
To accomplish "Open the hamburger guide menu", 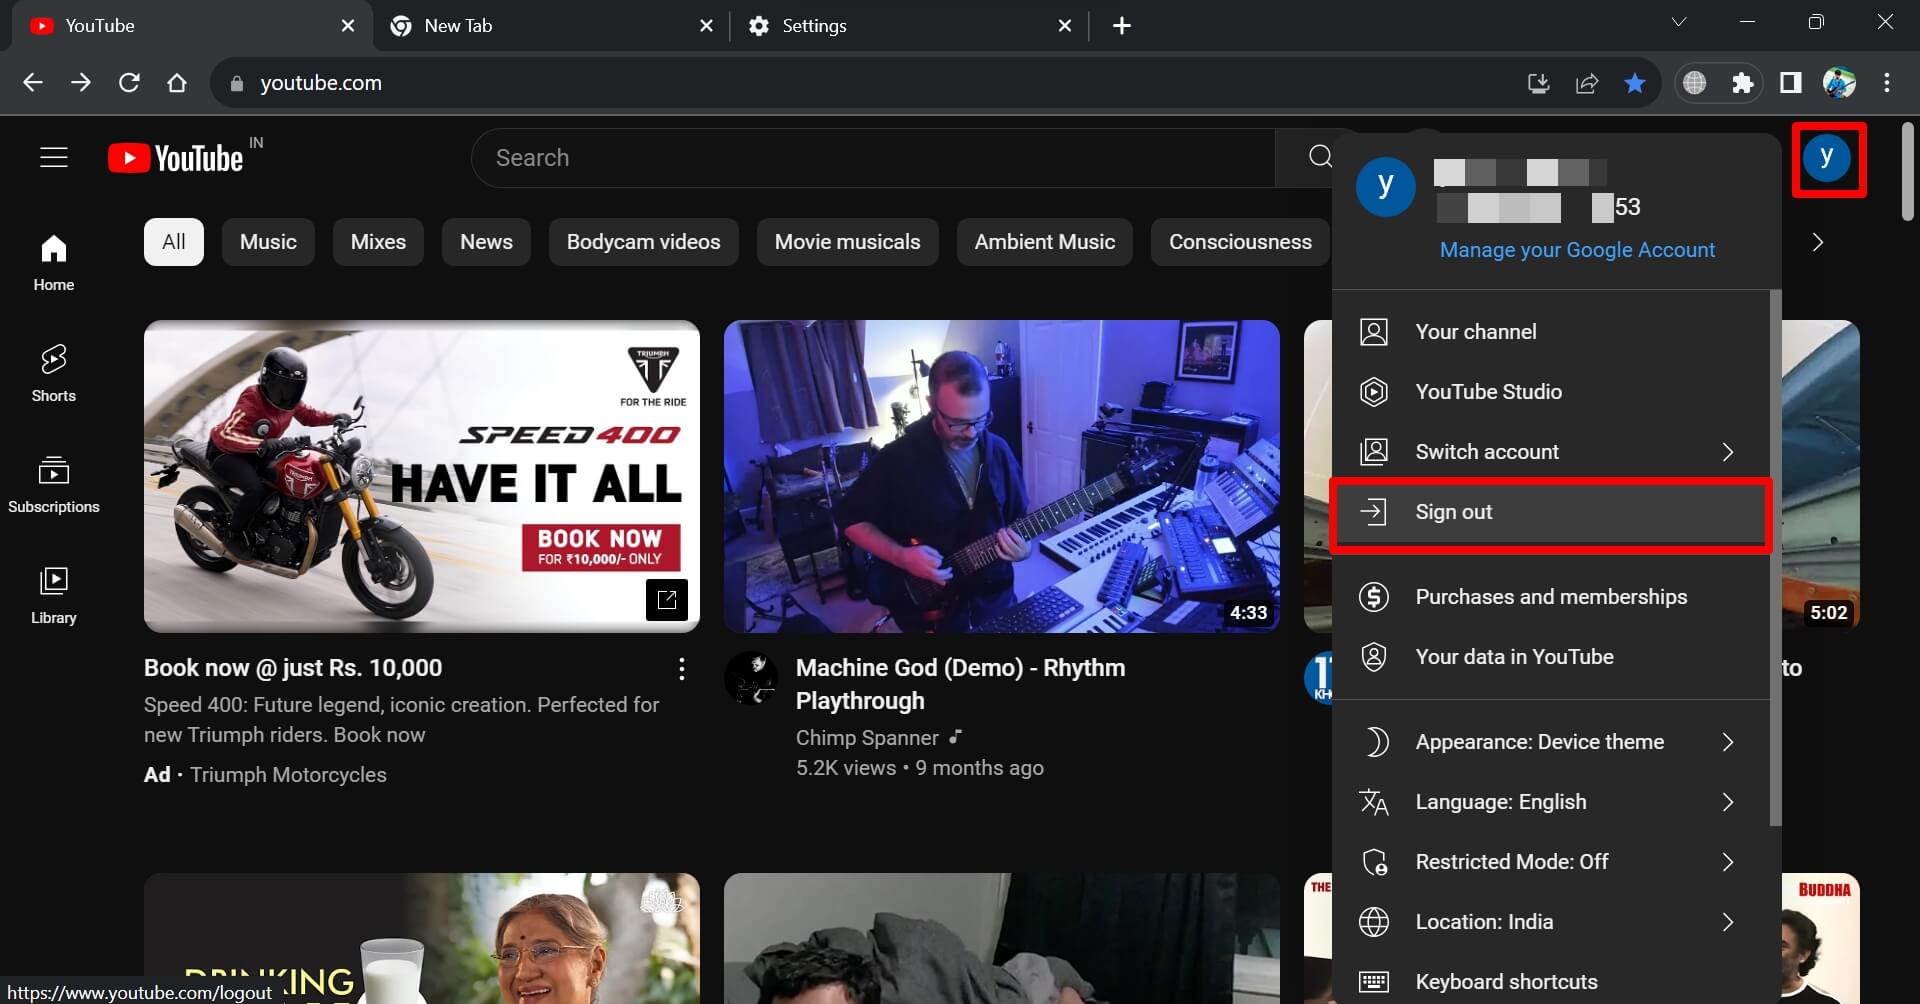I will coord(53,157).
